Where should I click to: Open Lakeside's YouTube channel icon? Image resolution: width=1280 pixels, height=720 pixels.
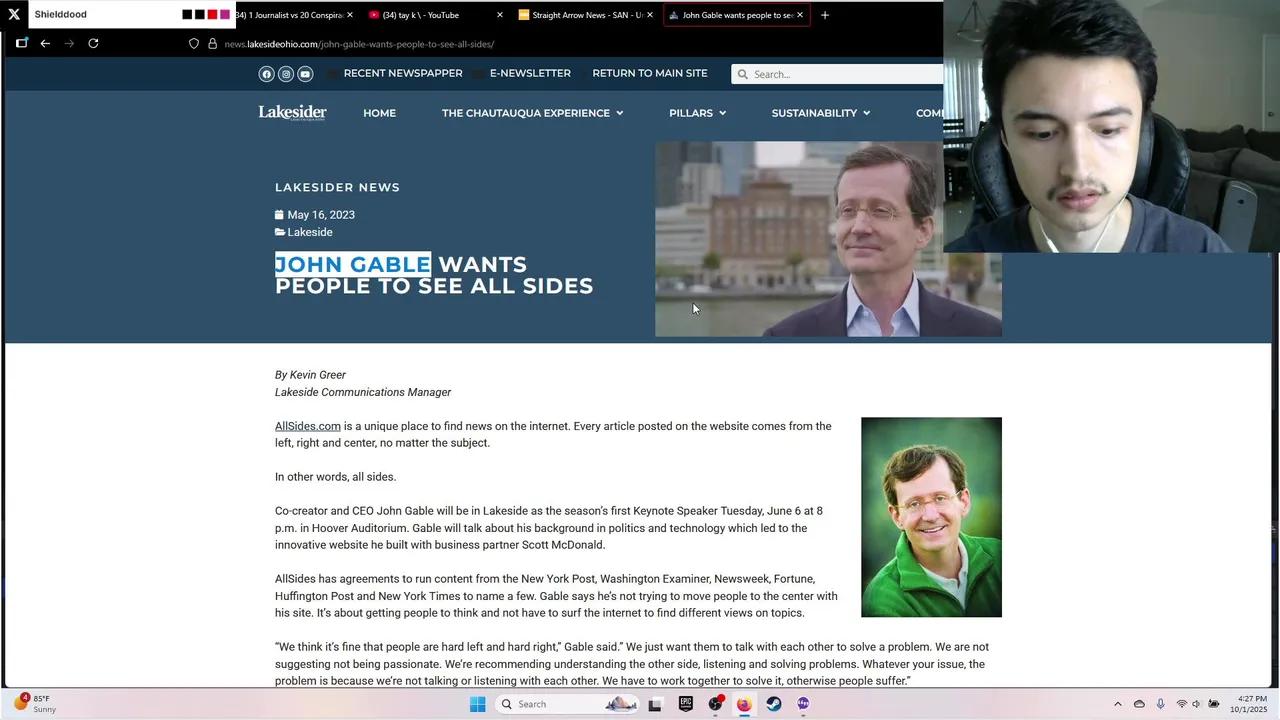click(305, 74)
